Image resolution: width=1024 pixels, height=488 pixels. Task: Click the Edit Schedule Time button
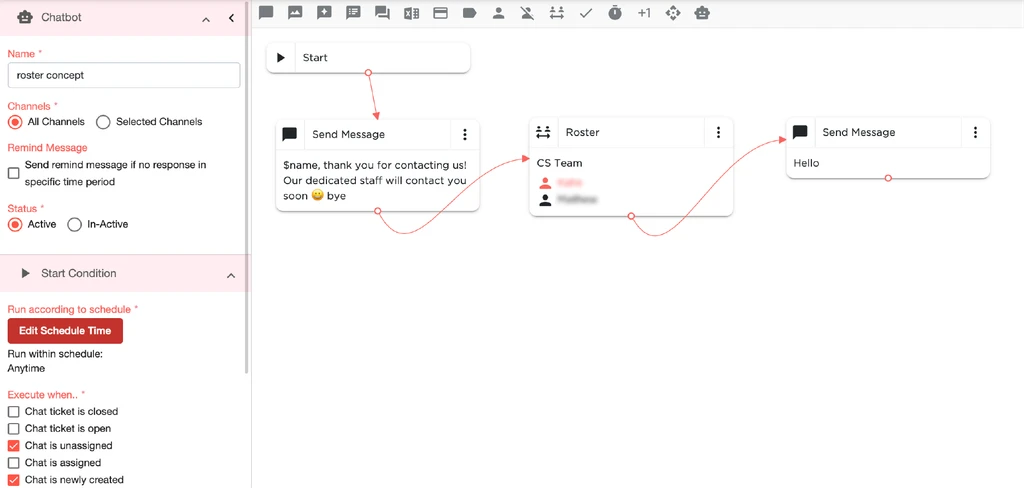pos(65,331)
